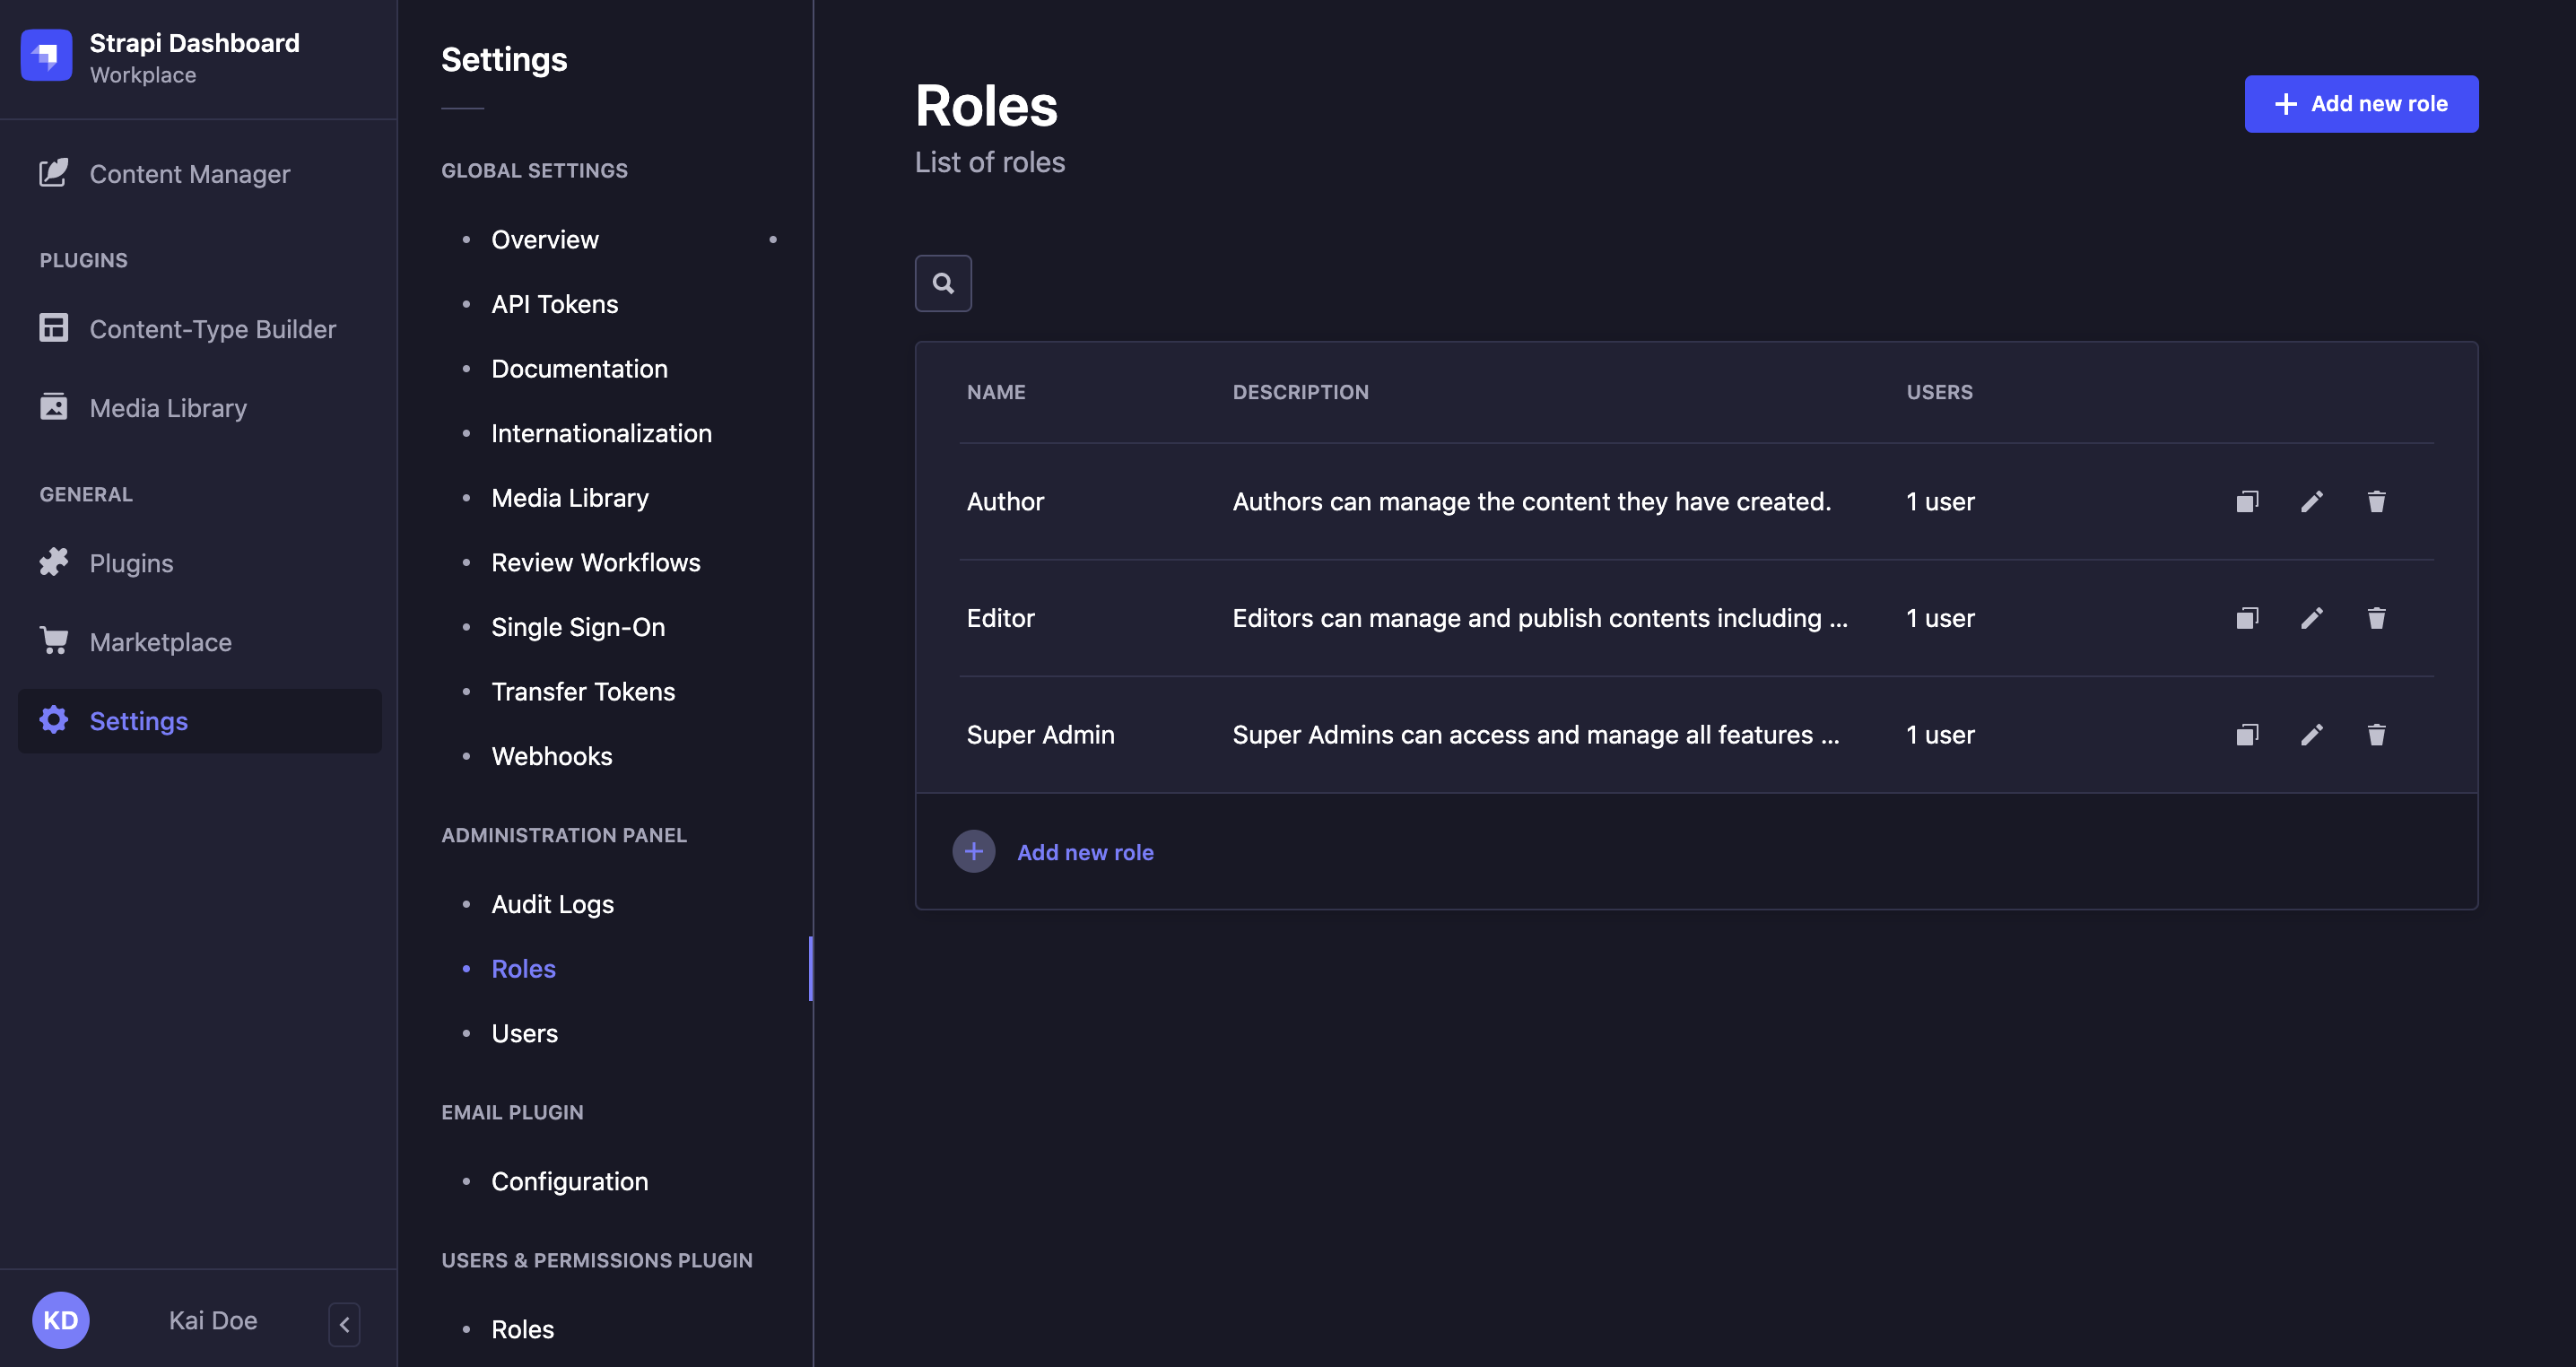2576x1367 pixels.
Task: Open Single Sign-On settings
Action: coord(578,627)
